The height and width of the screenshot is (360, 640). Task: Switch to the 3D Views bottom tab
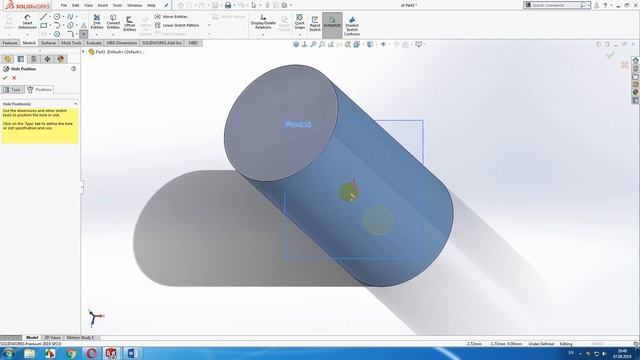tap(52, 338)
